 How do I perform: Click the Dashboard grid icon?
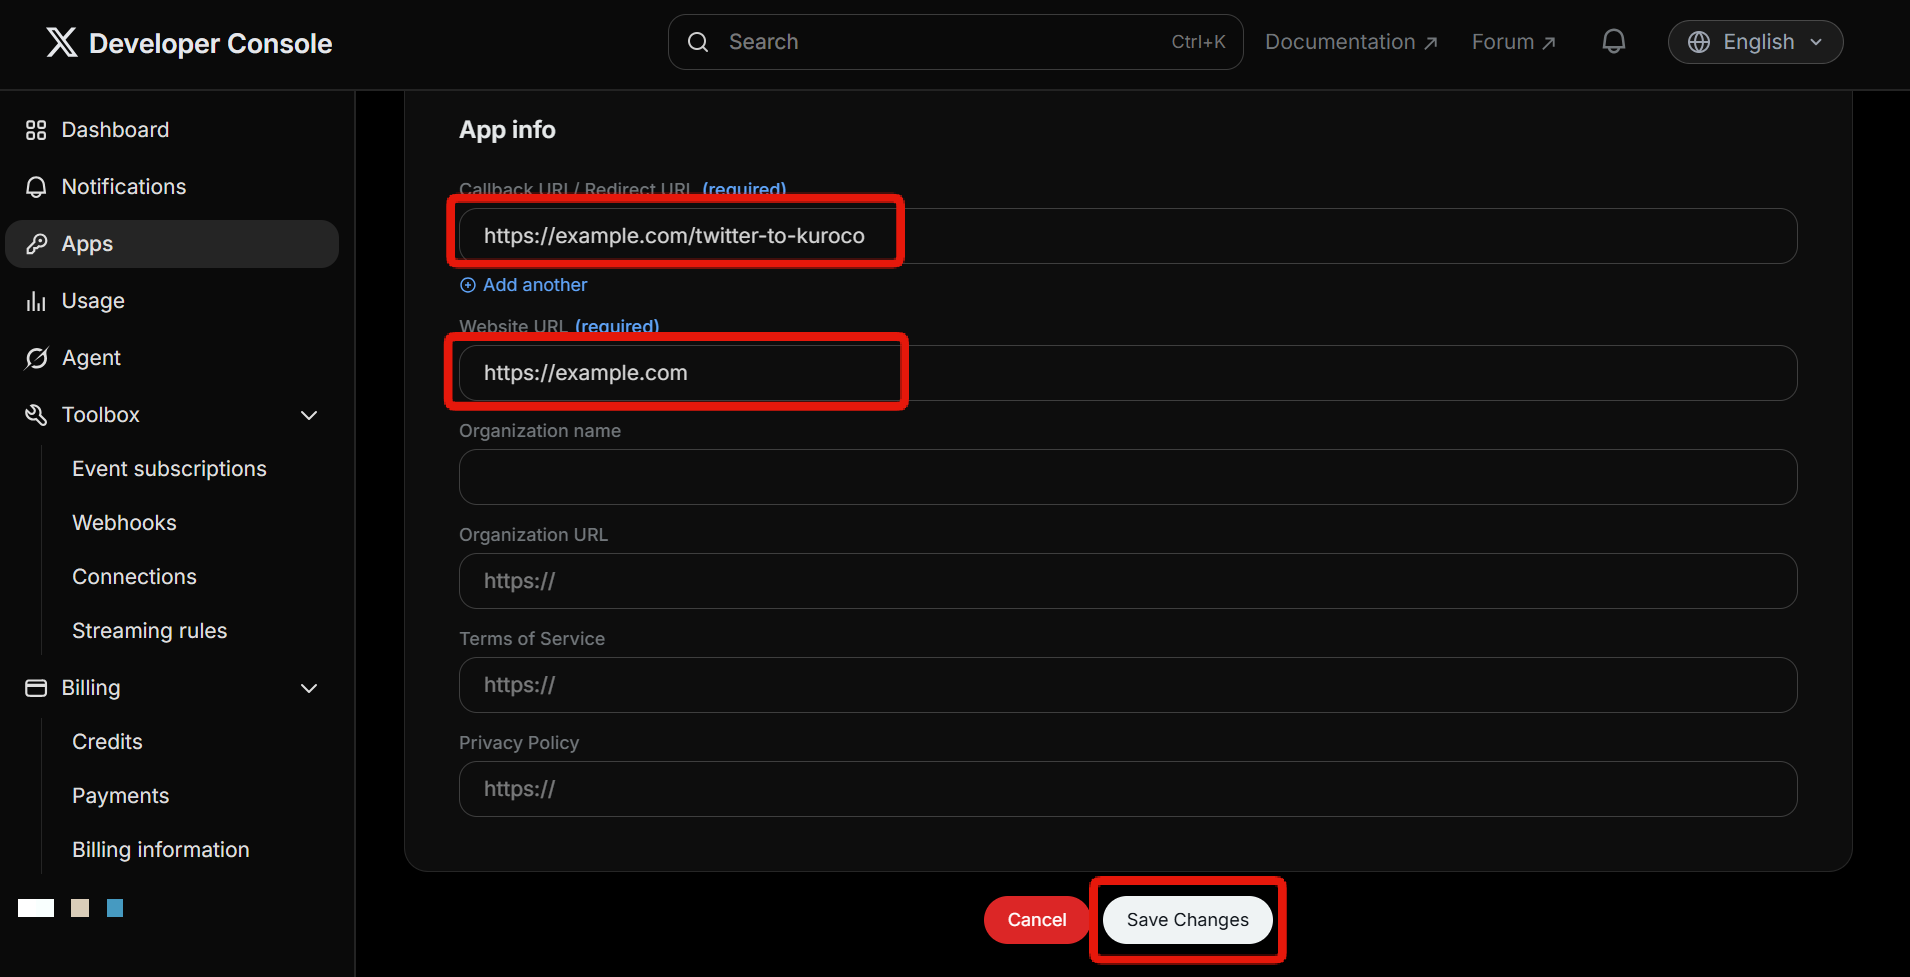pyautogui.click(x=36, y=130)
